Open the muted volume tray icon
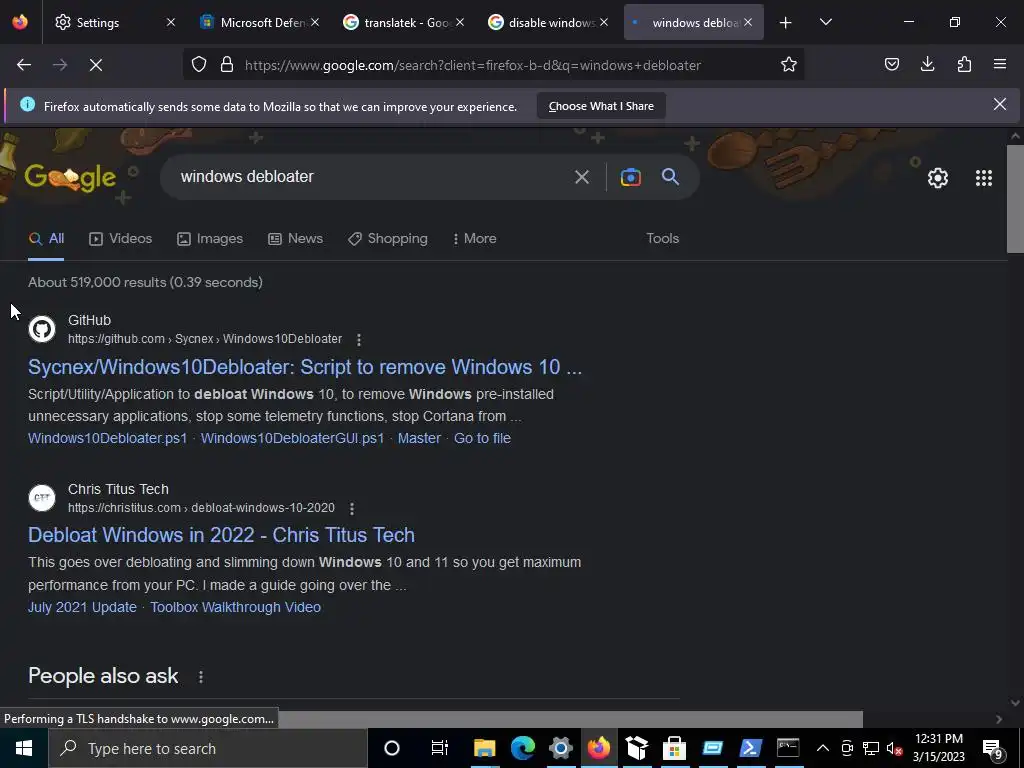 pos(894,748)
